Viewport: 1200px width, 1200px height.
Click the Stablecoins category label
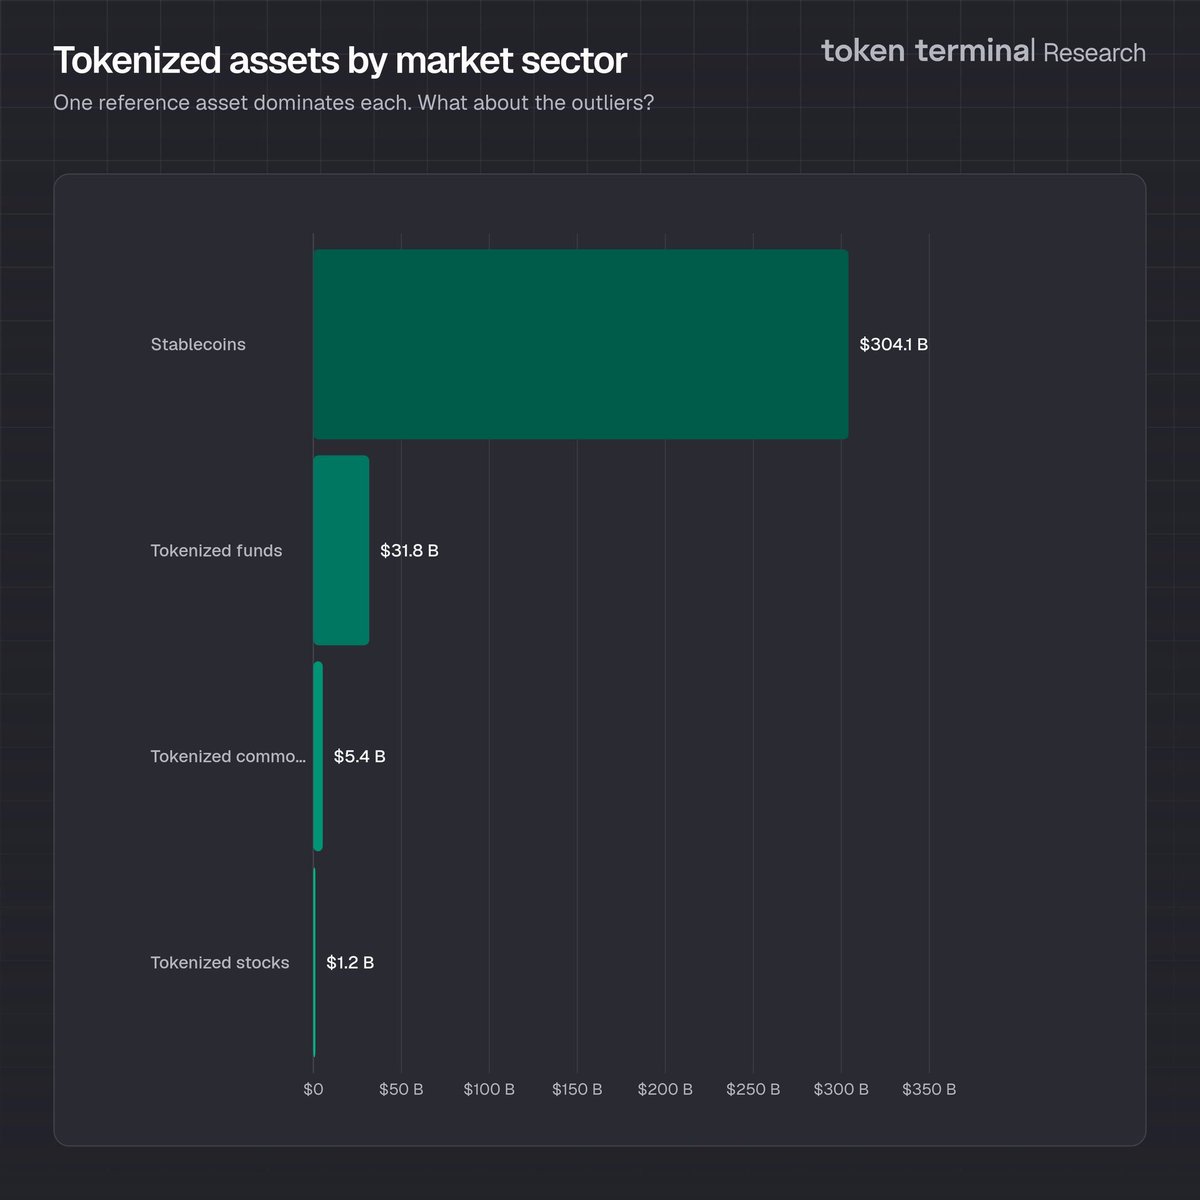[198, 344]
